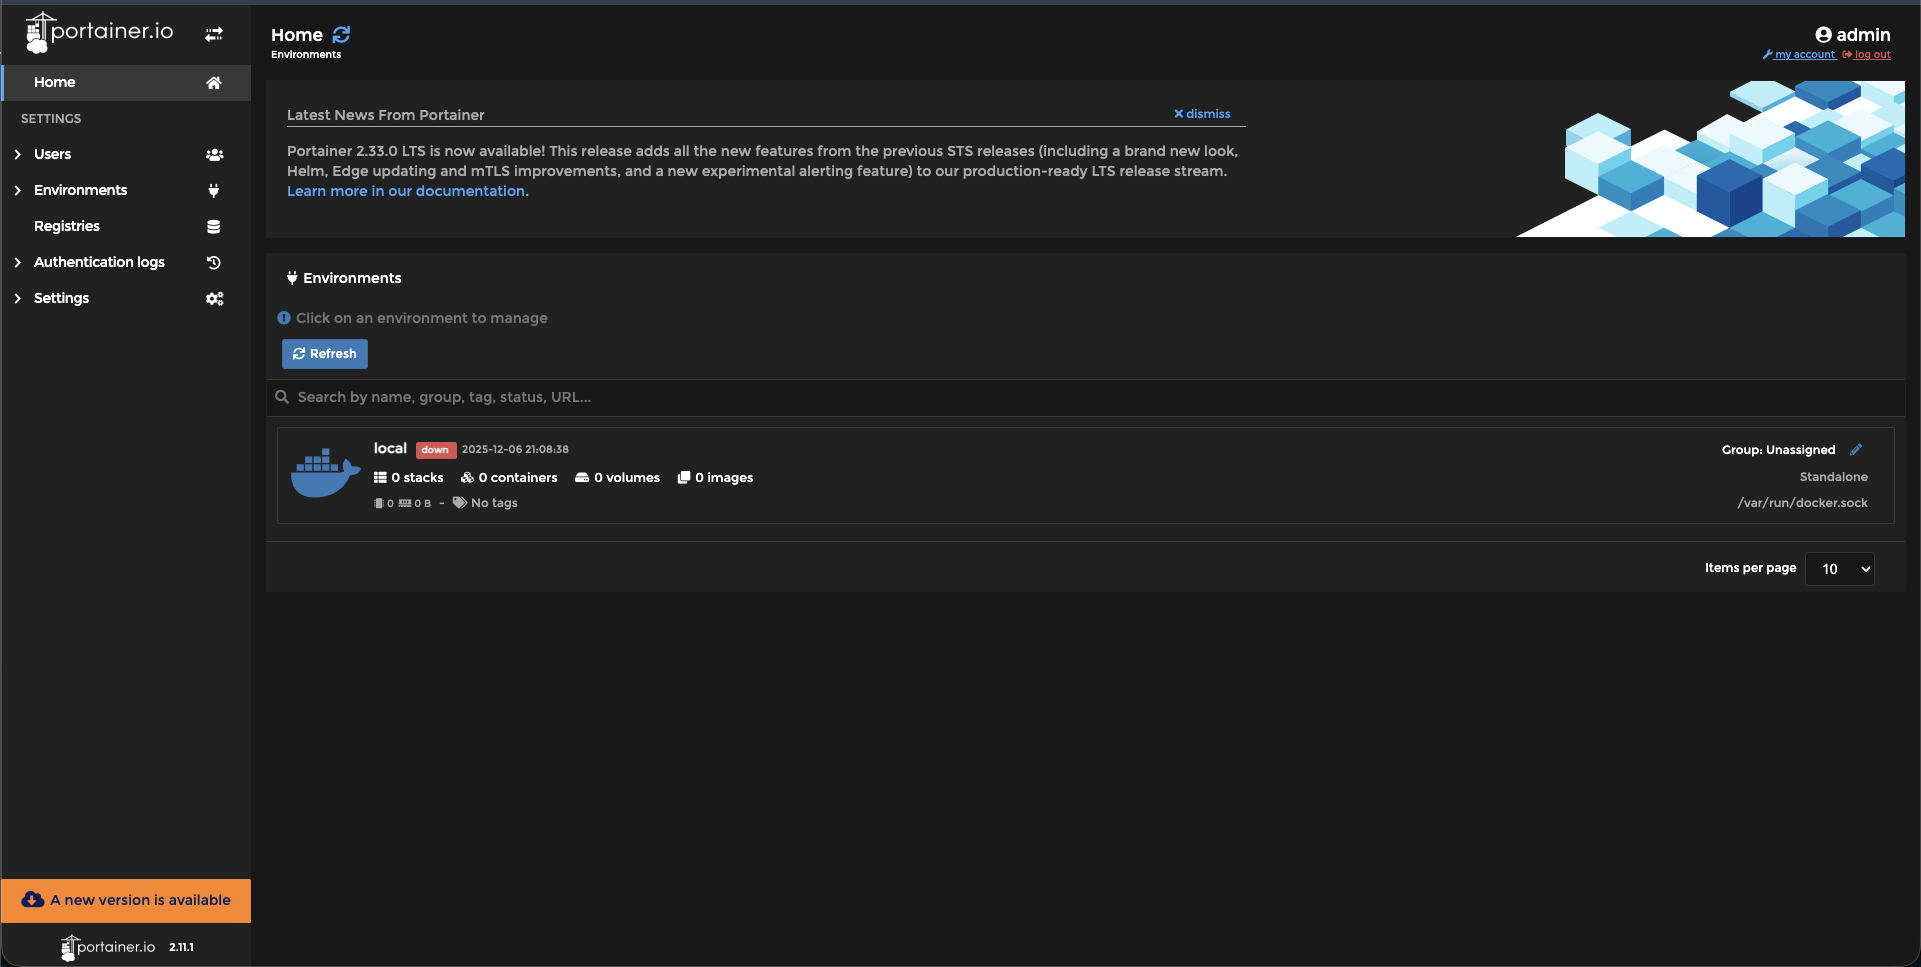Expand the Settings menu chevron
The image size is (1921, 967).
17,299
